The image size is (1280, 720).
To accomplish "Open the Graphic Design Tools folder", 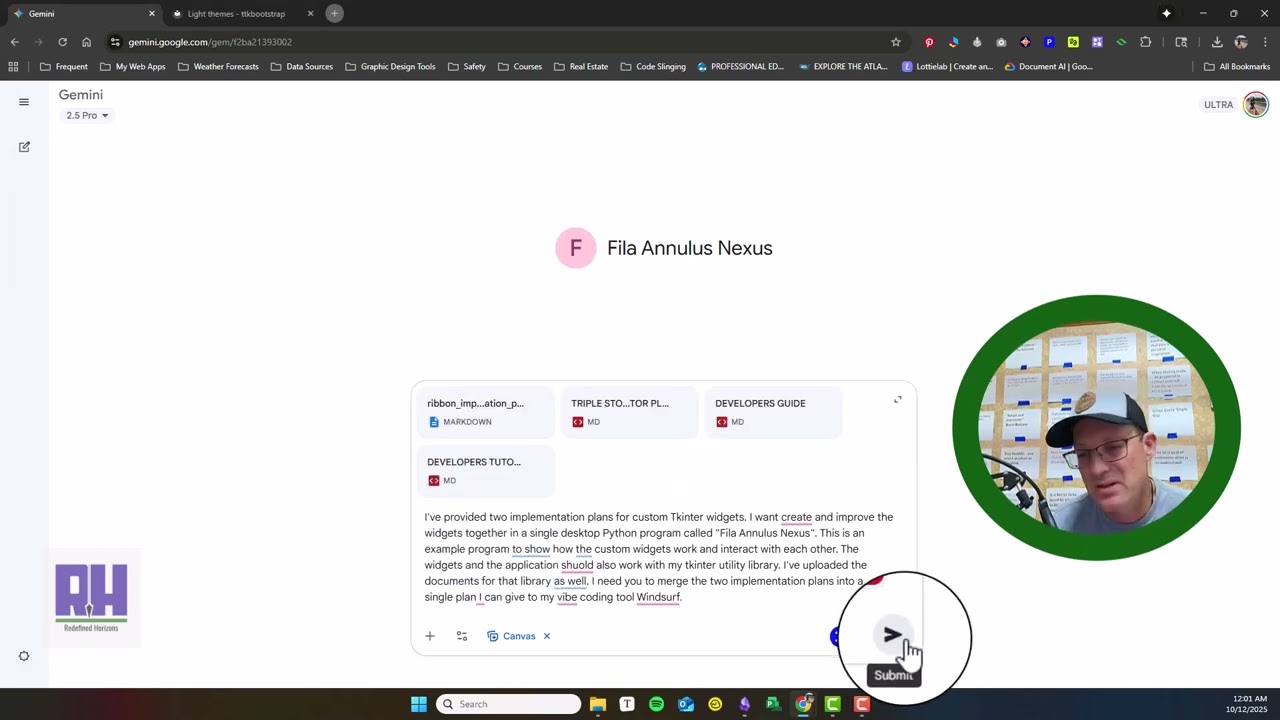I will [390, 67].
